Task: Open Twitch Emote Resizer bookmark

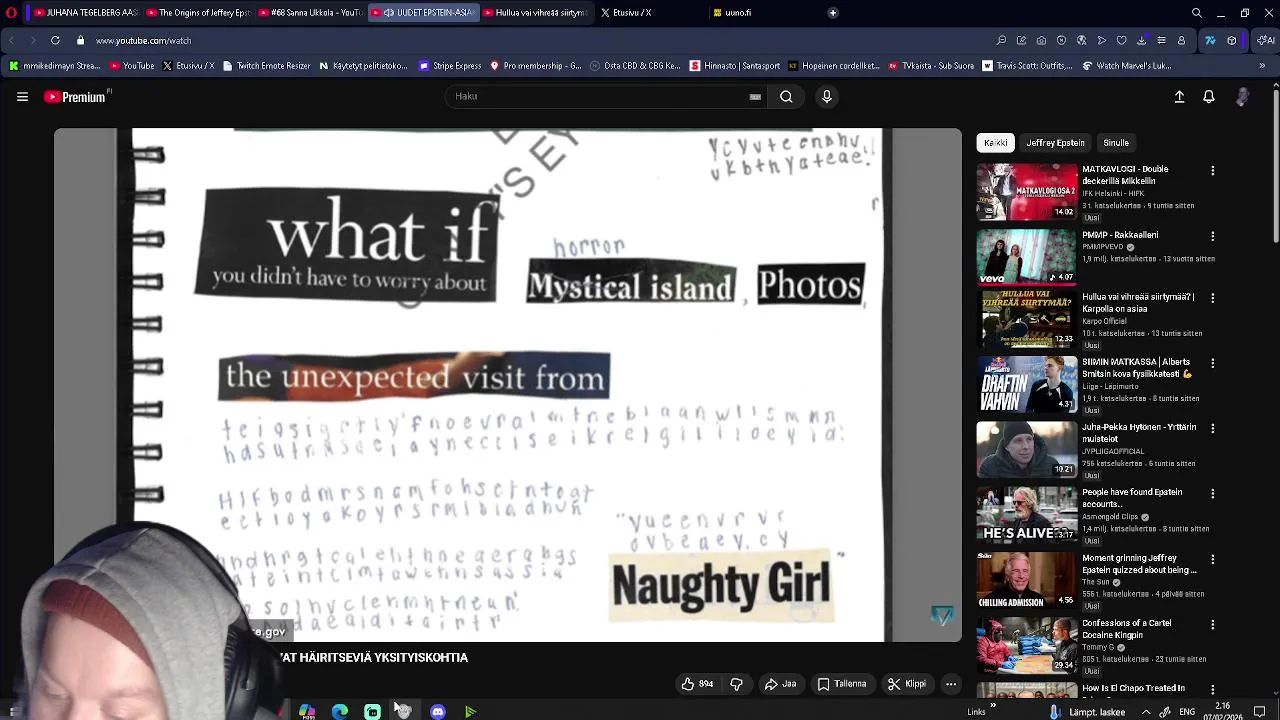Action: (x=266, y=66)
